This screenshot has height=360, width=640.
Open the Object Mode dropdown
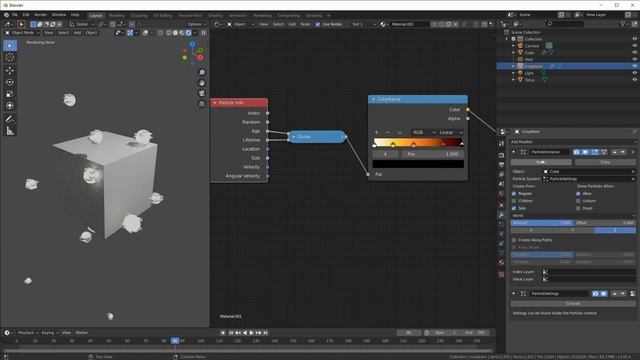tap(22, 33)
